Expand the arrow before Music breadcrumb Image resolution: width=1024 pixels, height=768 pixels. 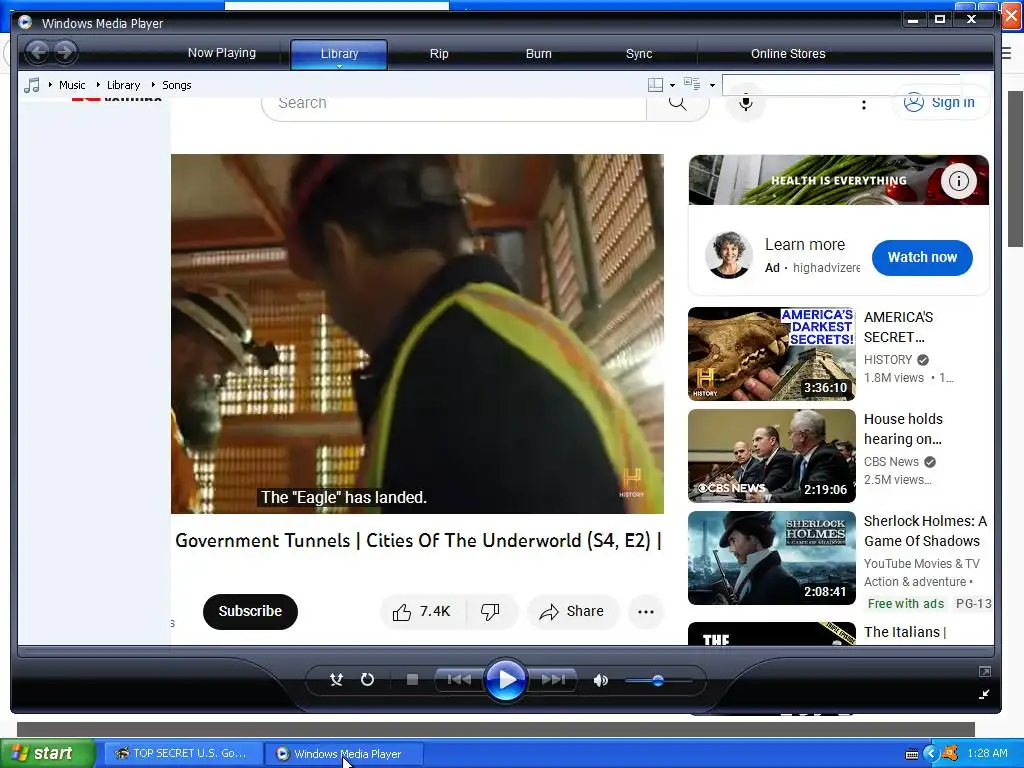point(50,84)
